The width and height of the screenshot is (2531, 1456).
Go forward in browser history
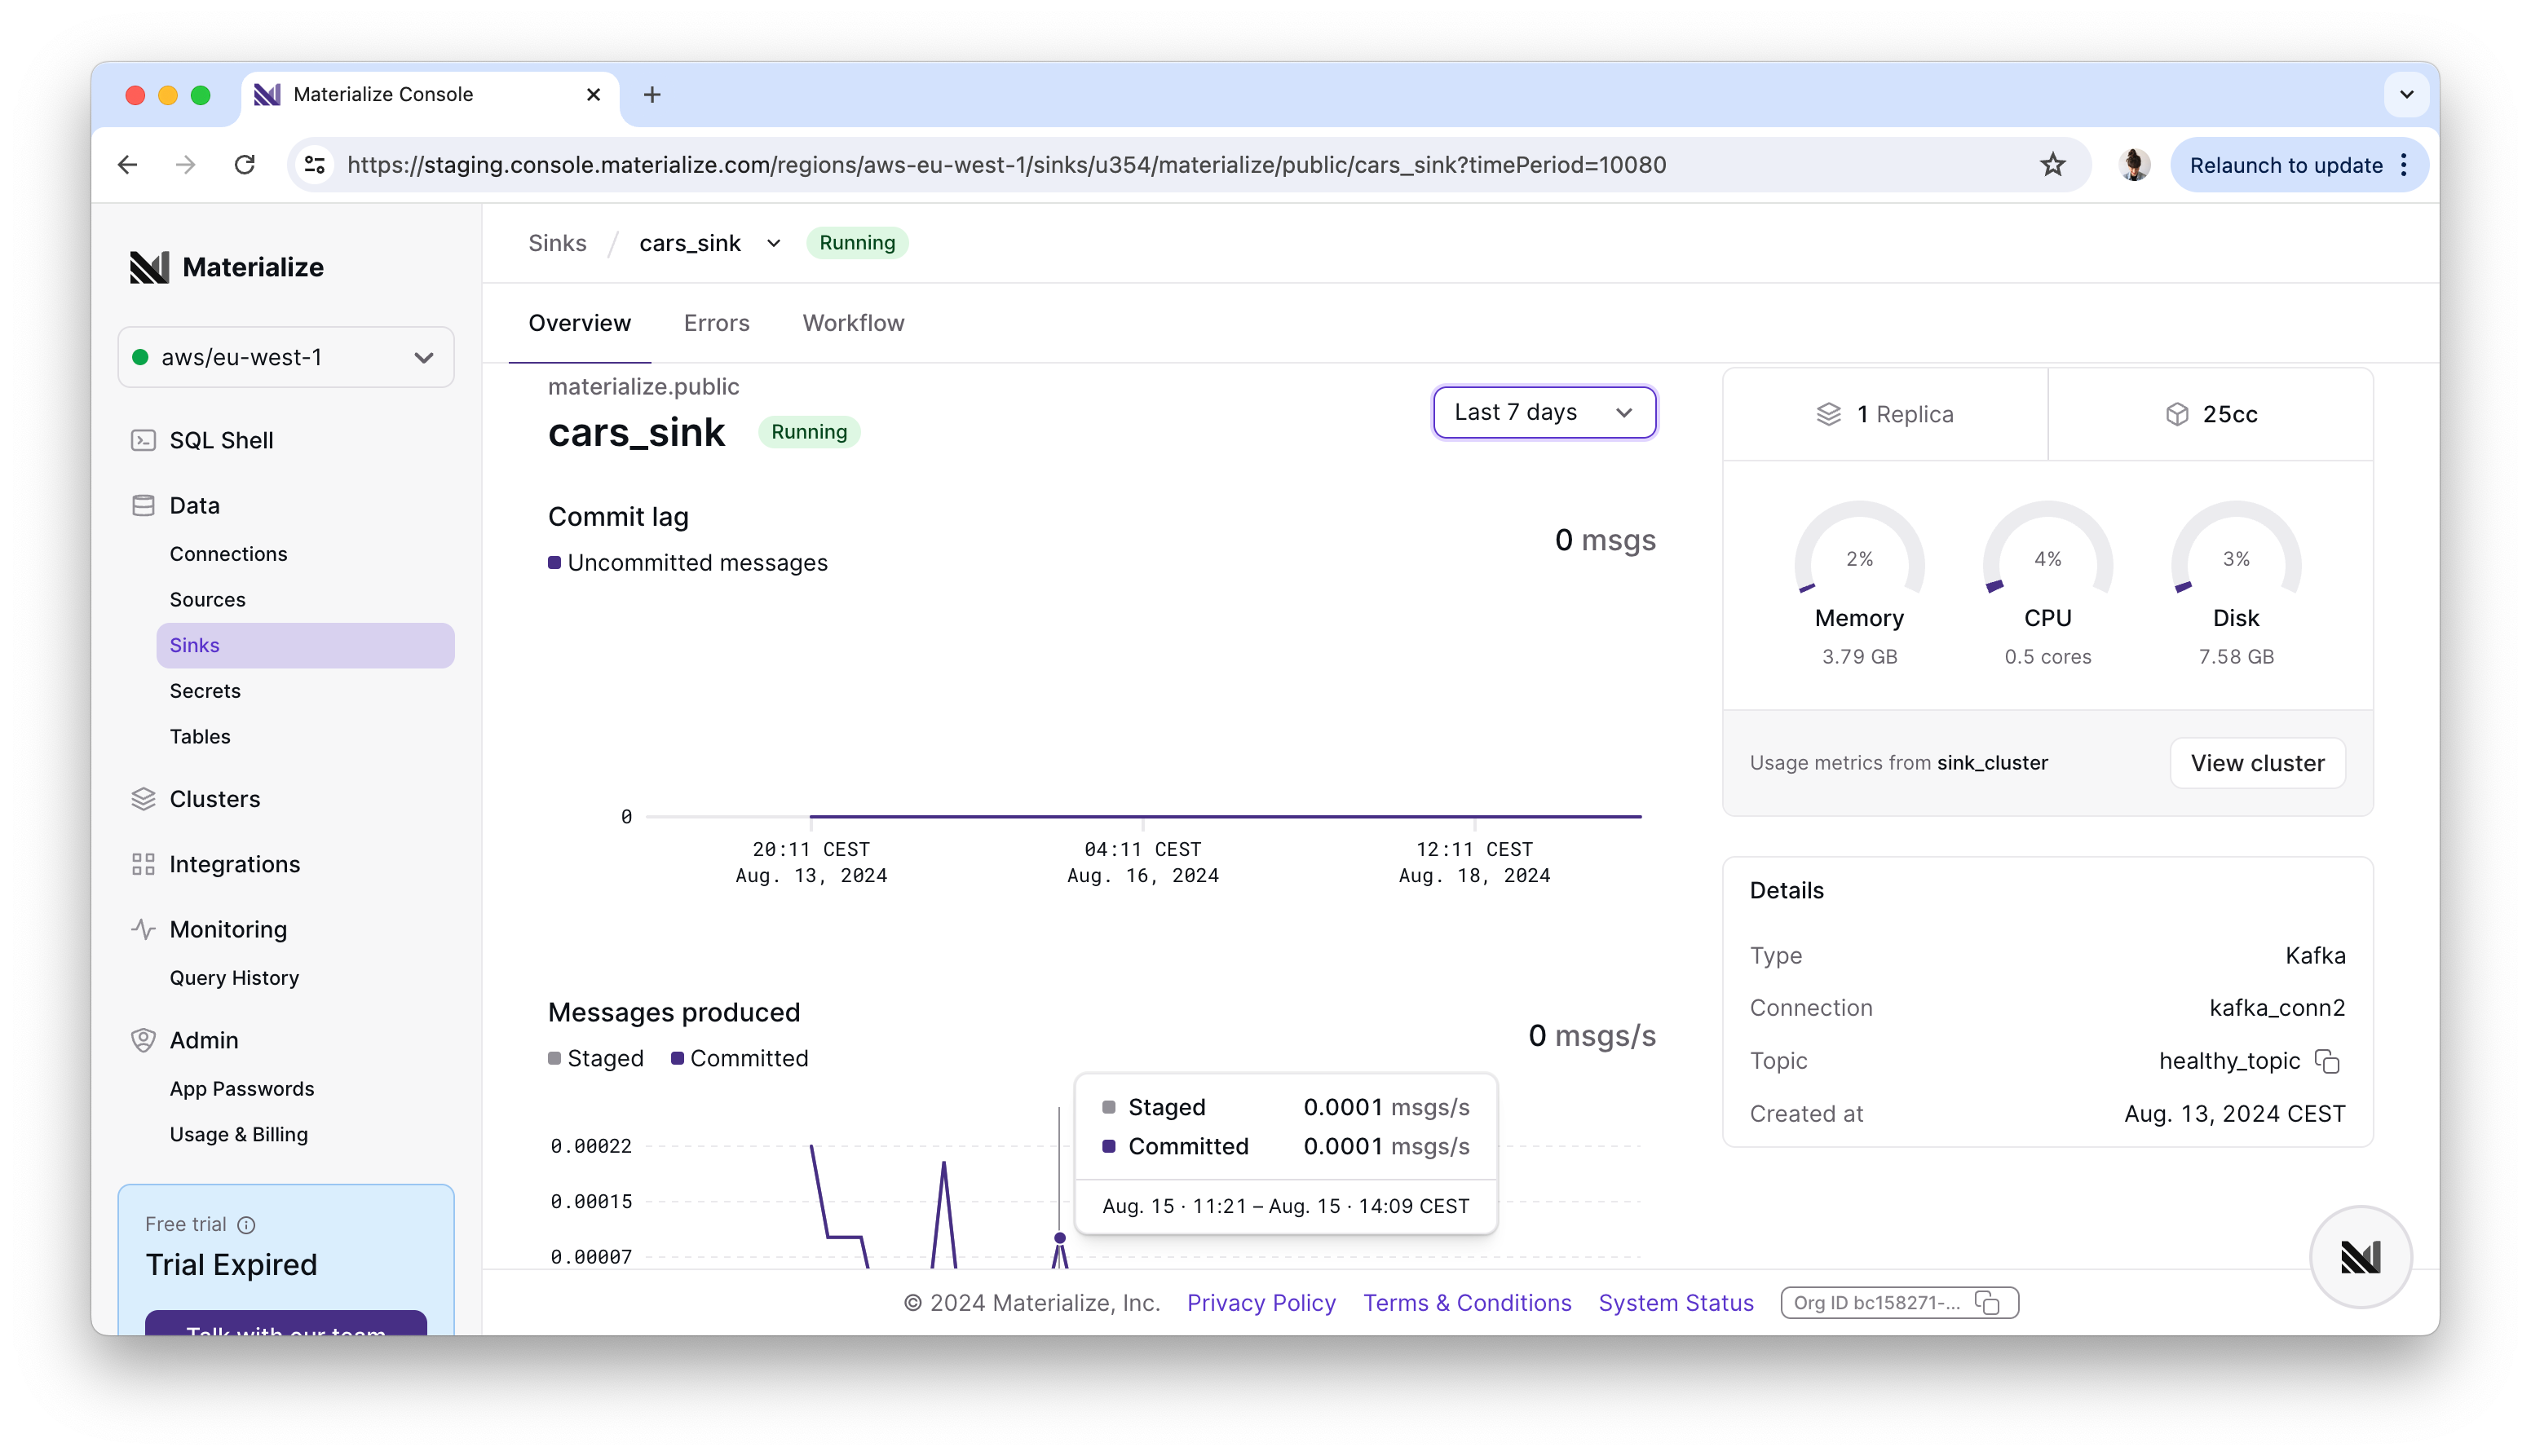186,165
